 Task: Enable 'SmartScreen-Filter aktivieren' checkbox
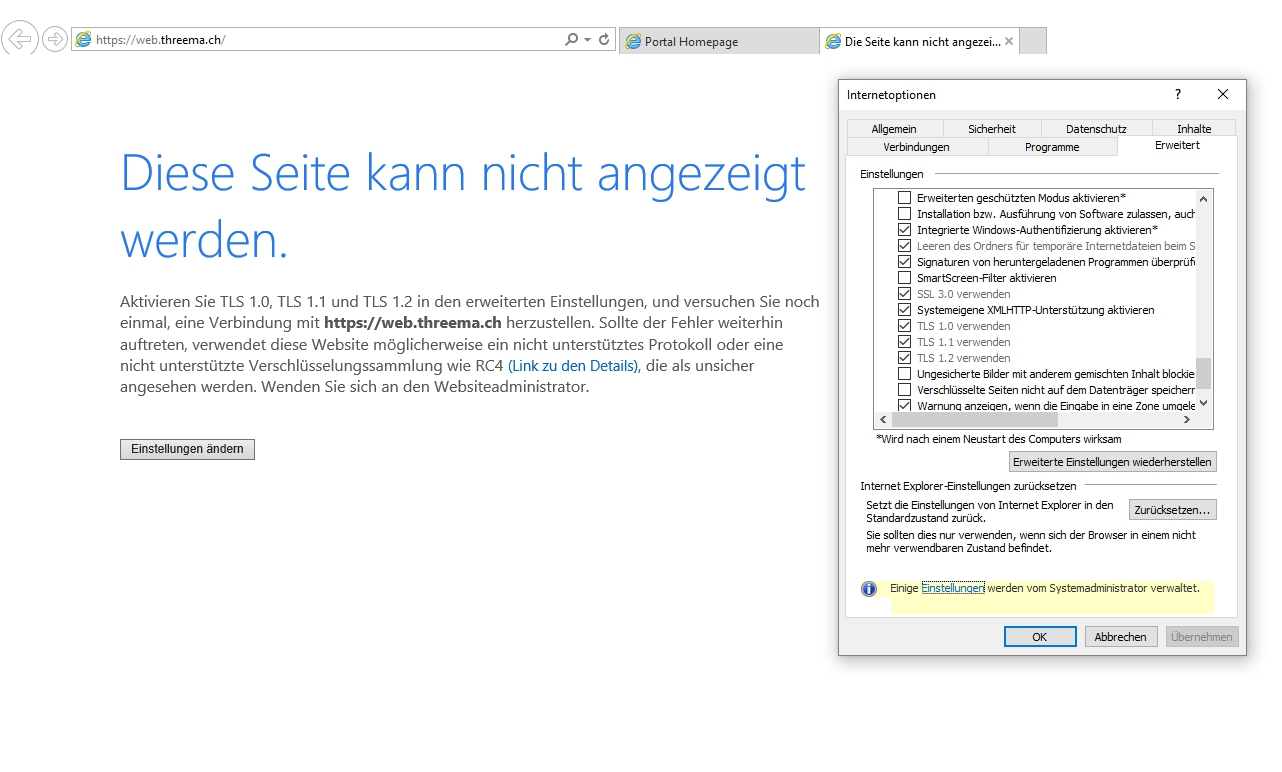click(905, 278)
